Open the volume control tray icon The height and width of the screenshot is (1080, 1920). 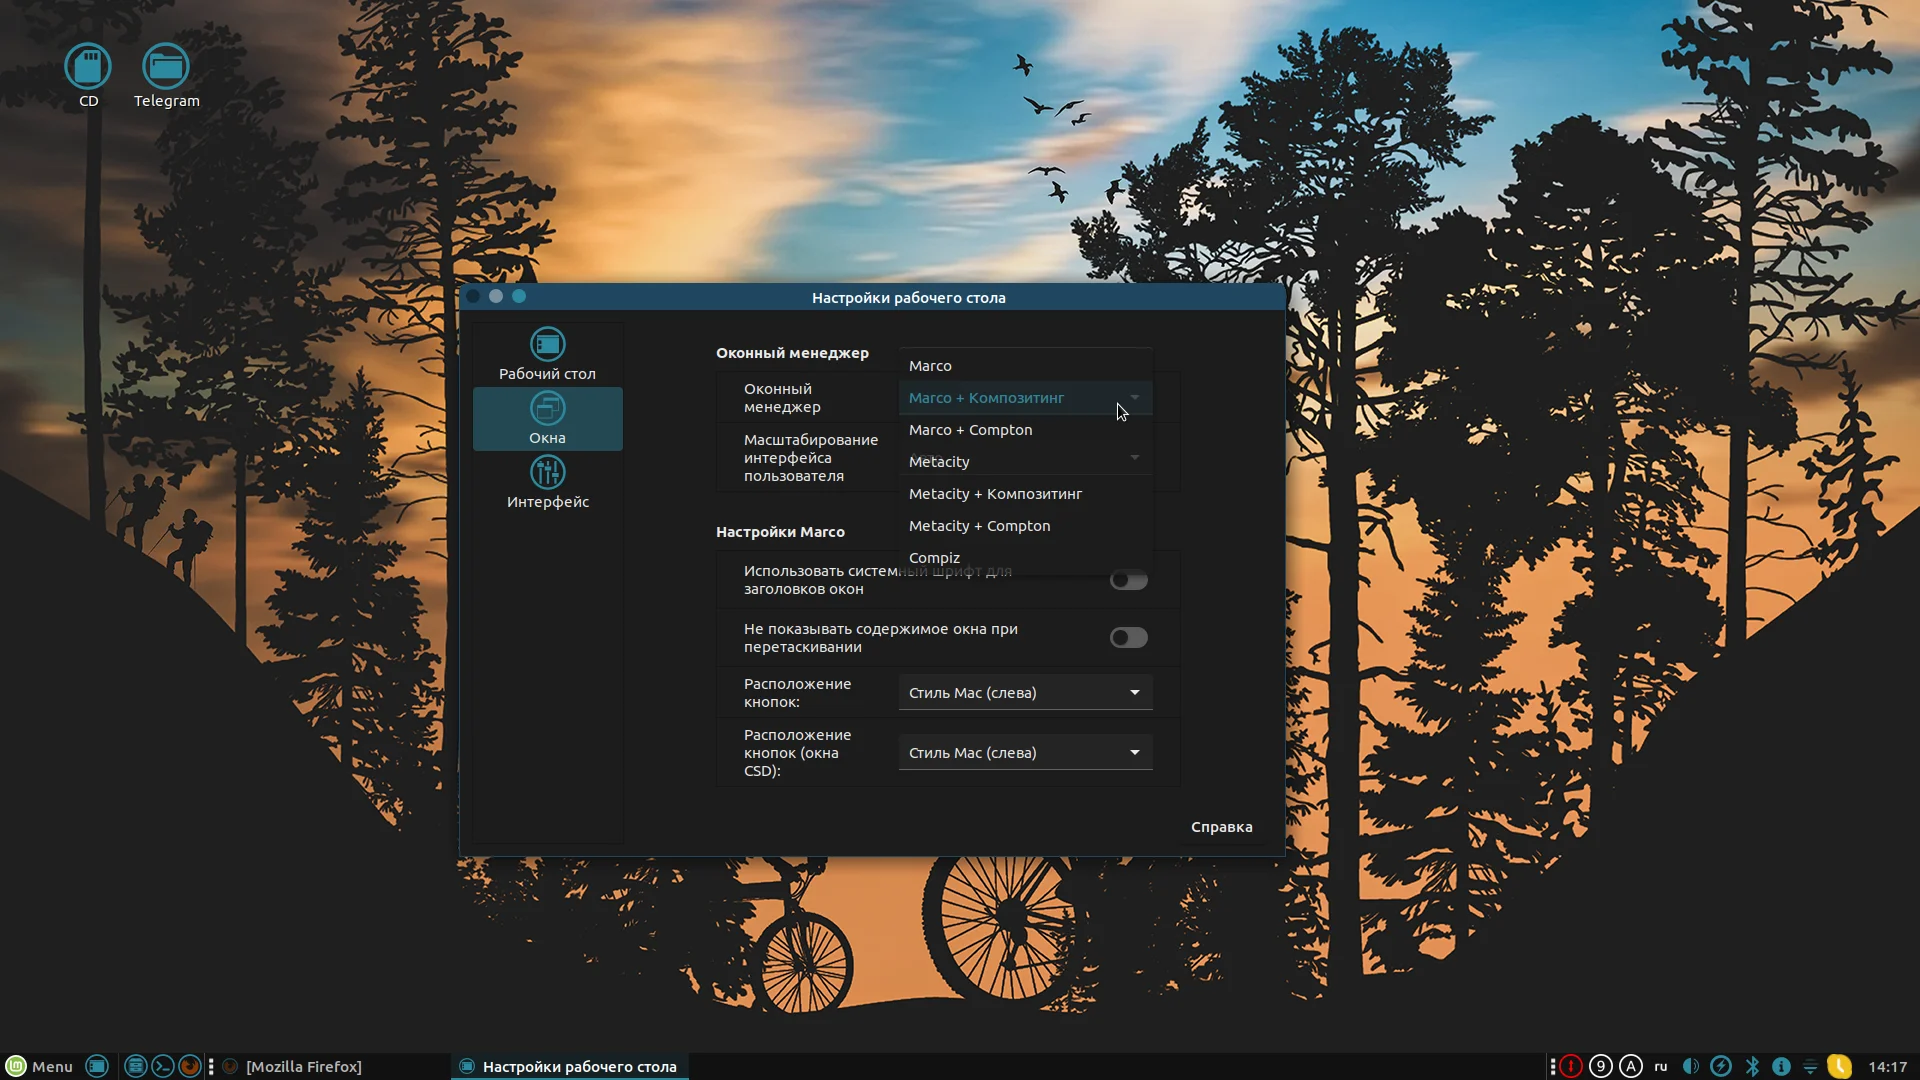pos(1690,1066)
